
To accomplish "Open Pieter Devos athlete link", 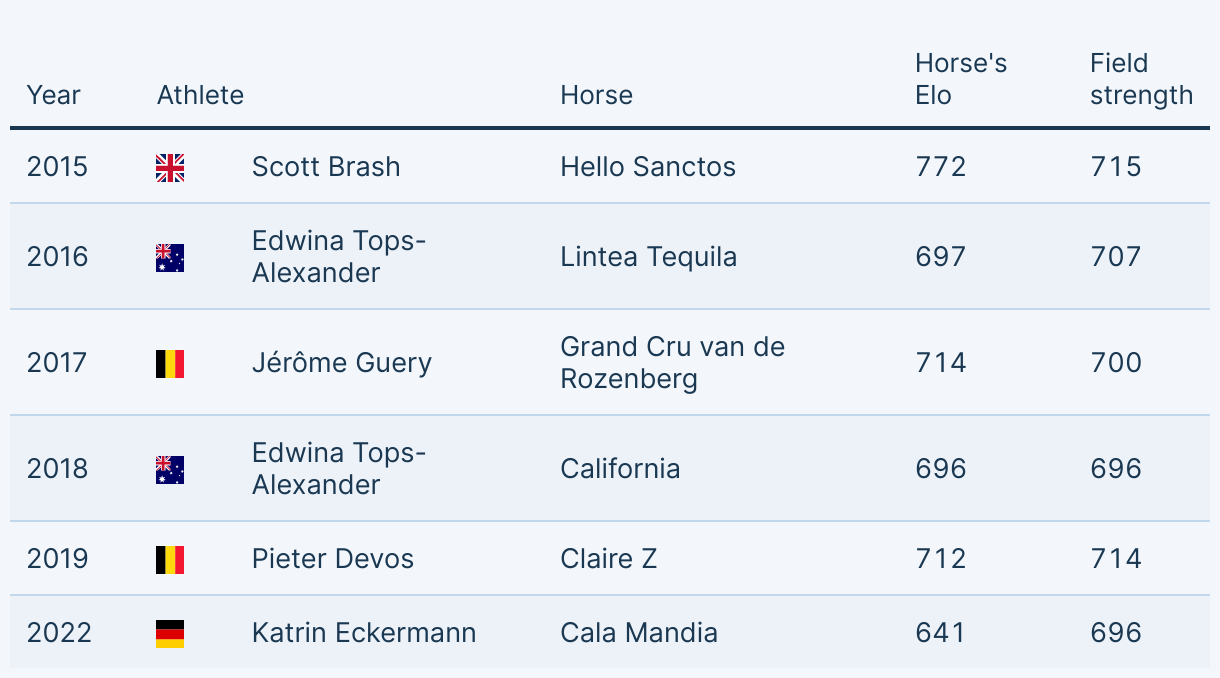I will [333, 558].
